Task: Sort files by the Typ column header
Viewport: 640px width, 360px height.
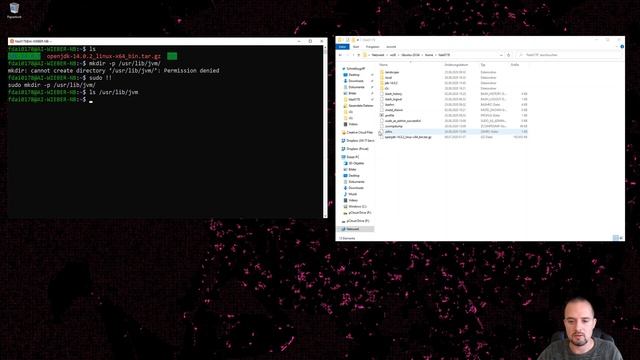Action: [483, 65]
